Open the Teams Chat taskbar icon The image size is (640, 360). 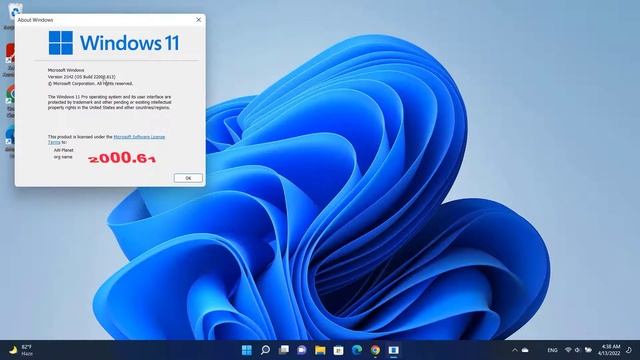coord(302,350)
